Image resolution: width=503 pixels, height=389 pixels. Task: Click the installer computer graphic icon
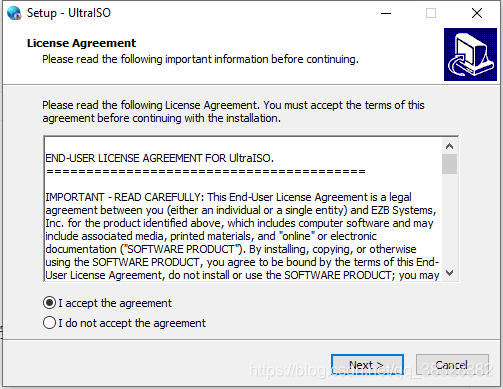[x=470, y=54]
